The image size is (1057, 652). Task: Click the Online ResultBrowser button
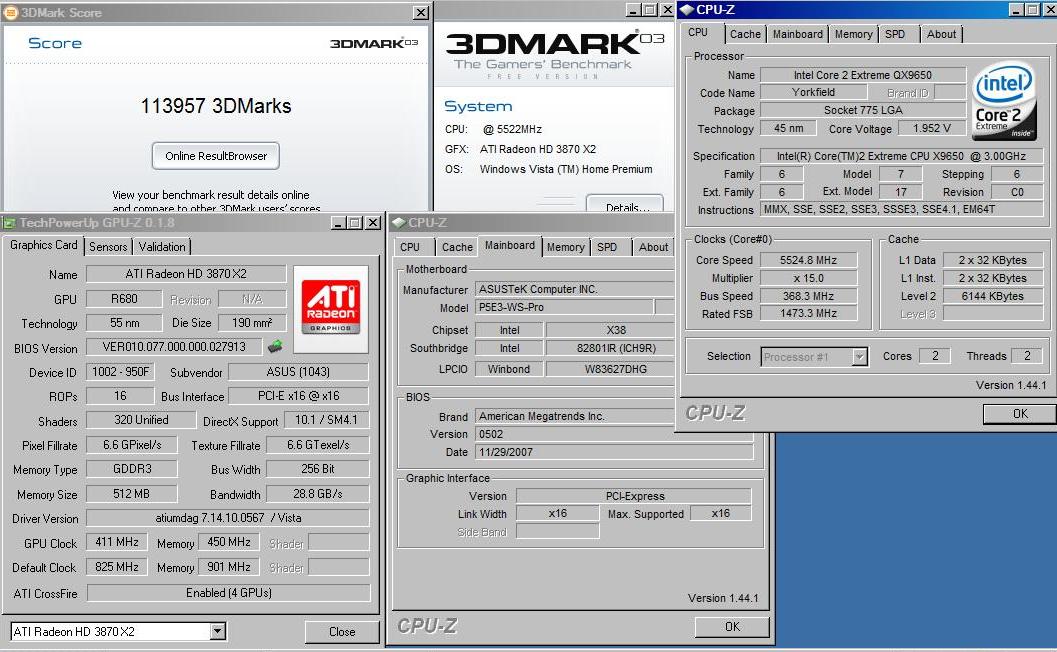tap(216, 156)
